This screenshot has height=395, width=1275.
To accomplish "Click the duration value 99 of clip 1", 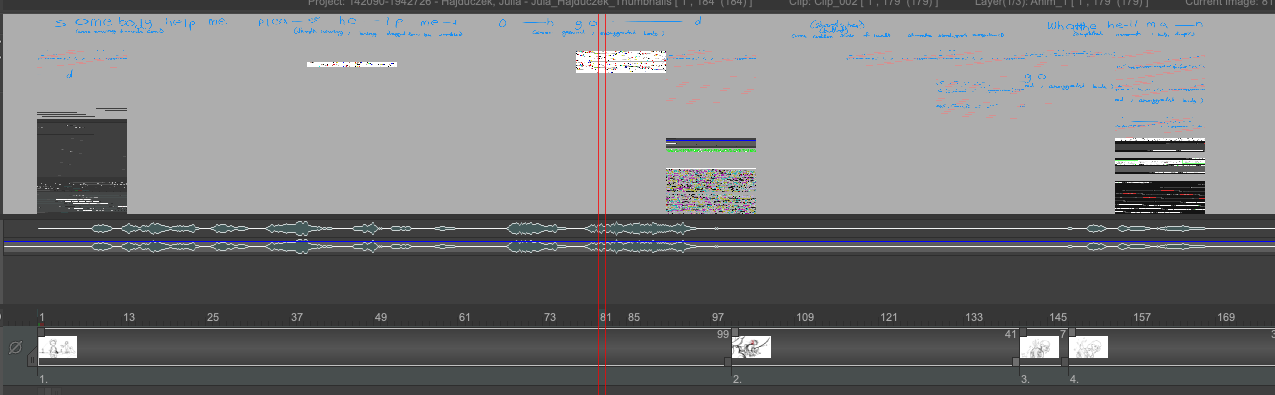I will pyautogui.click(x=723, y=334).
